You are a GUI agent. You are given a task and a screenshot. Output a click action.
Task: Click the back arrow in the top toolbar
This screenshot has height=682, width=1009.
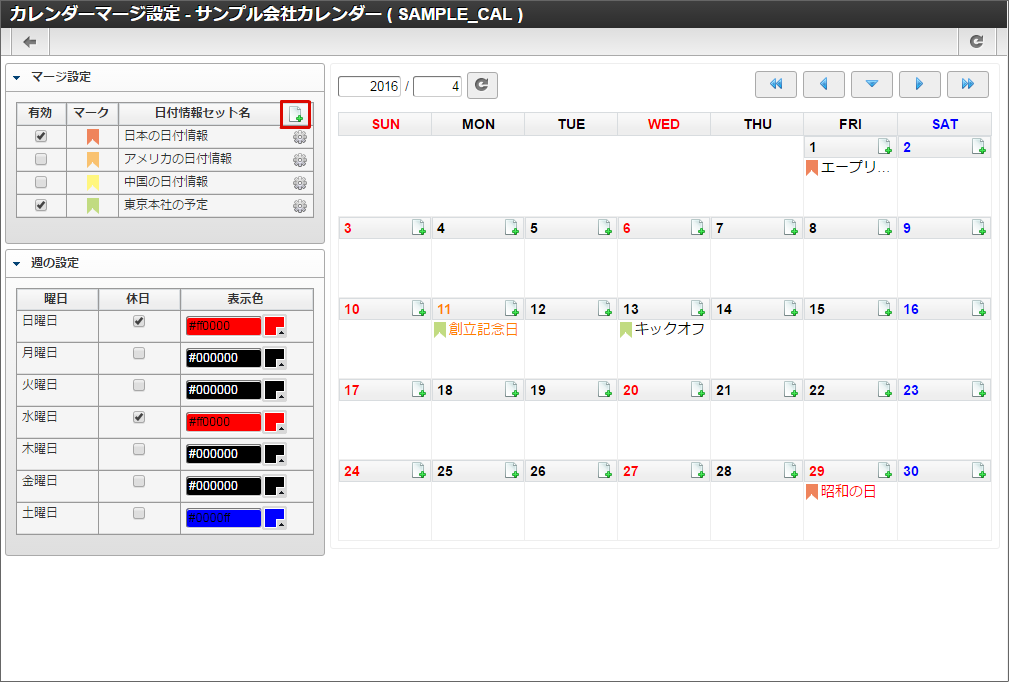[30, 41]
